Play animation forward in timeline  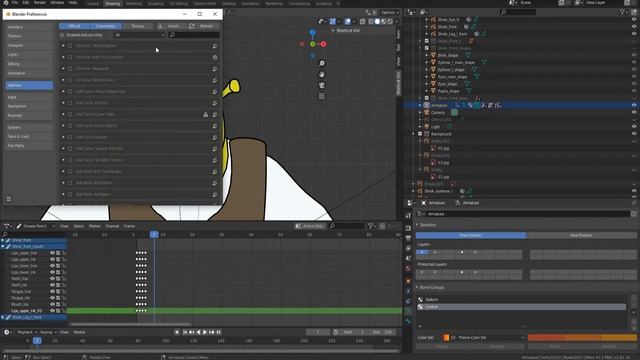pyautogui.click(x=205, y=332)
